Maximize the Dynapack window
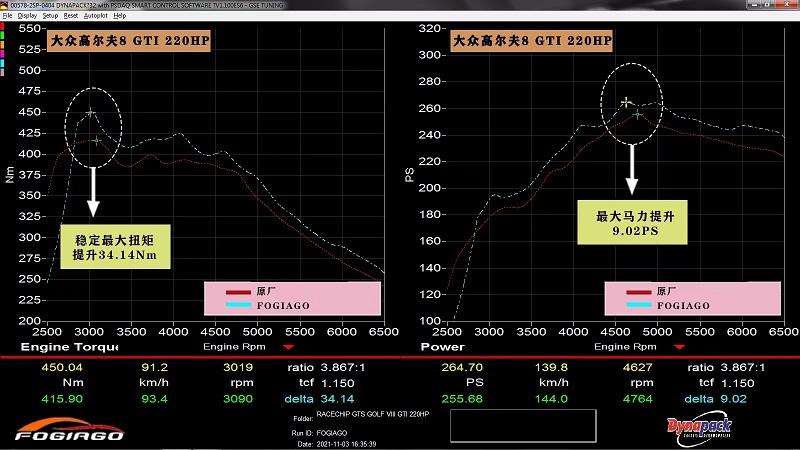Screen dimensions: 800x450 point(767,5)
